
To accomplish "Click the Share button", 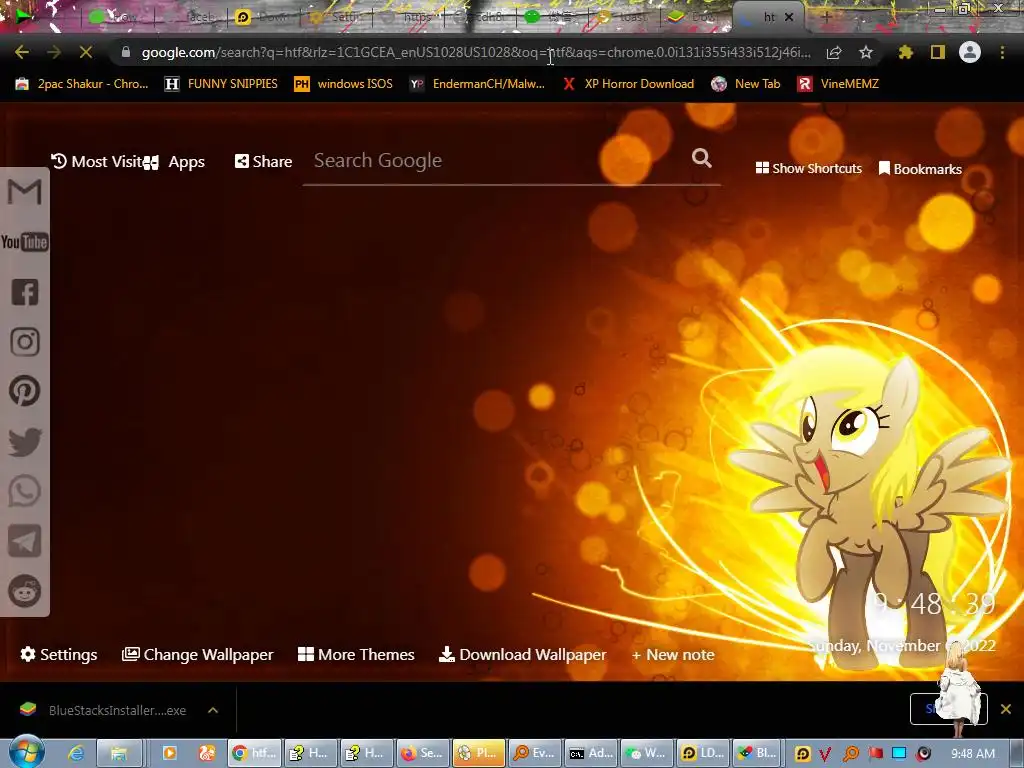I will coord(264,161).
